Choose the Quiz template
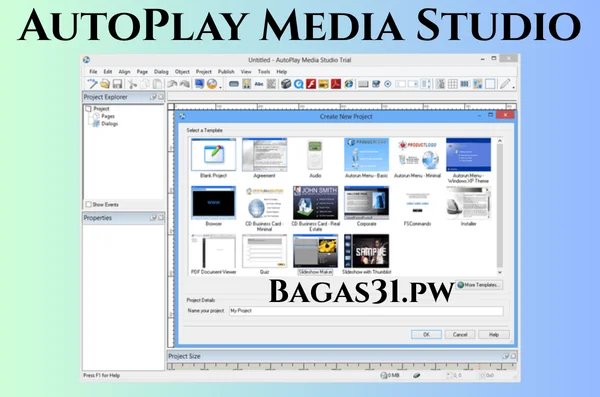 pos(264,254)
